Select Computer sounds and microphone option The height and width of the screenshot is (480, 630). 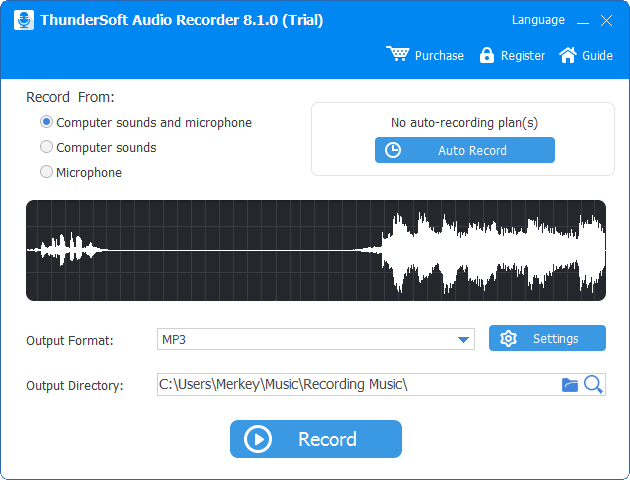click(x=46, y=122)
